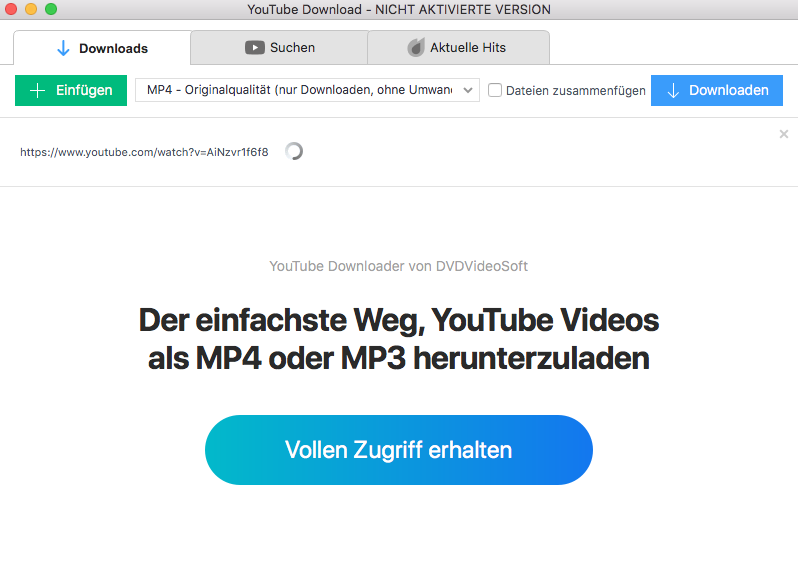The image size is (798, 577).
Task: Click the loading spinner beside the URL
Action: point(294,151)
